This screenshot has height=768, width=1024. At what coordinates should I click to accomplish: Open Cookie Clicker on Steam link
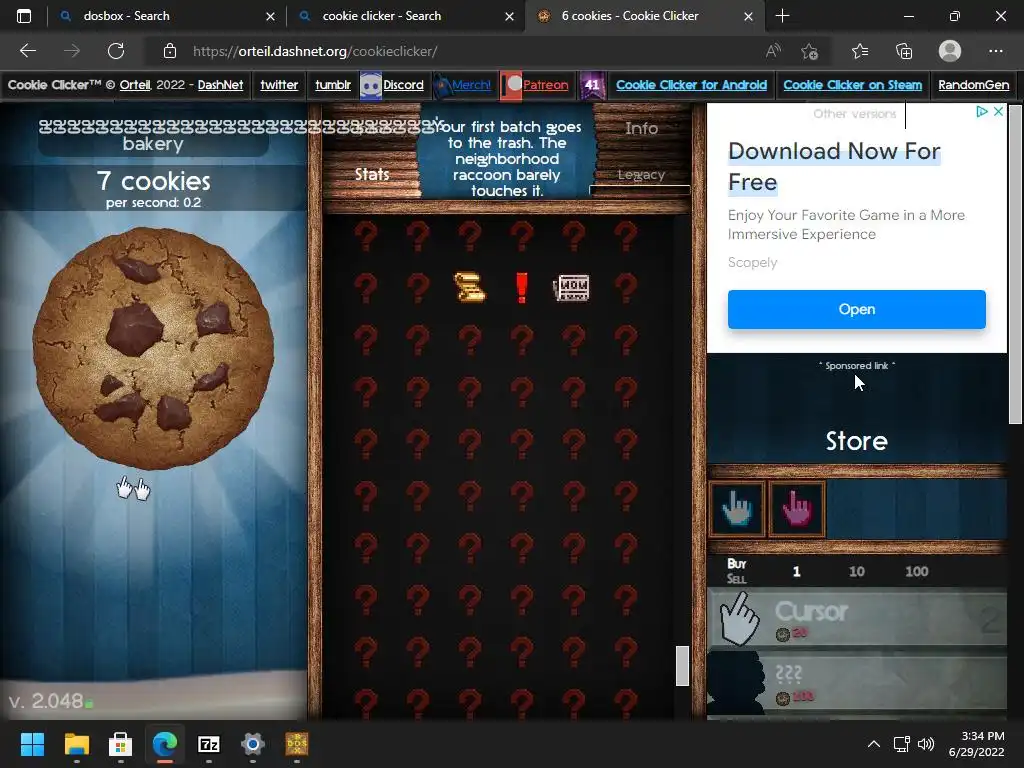tap(853, 85)
